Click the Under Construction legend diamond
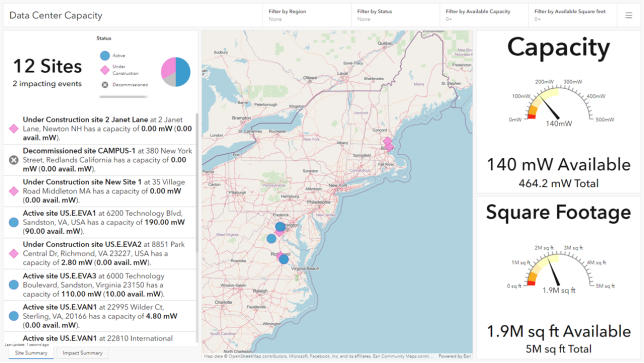This screenshot has width=644, height=363. coord(105,70)
